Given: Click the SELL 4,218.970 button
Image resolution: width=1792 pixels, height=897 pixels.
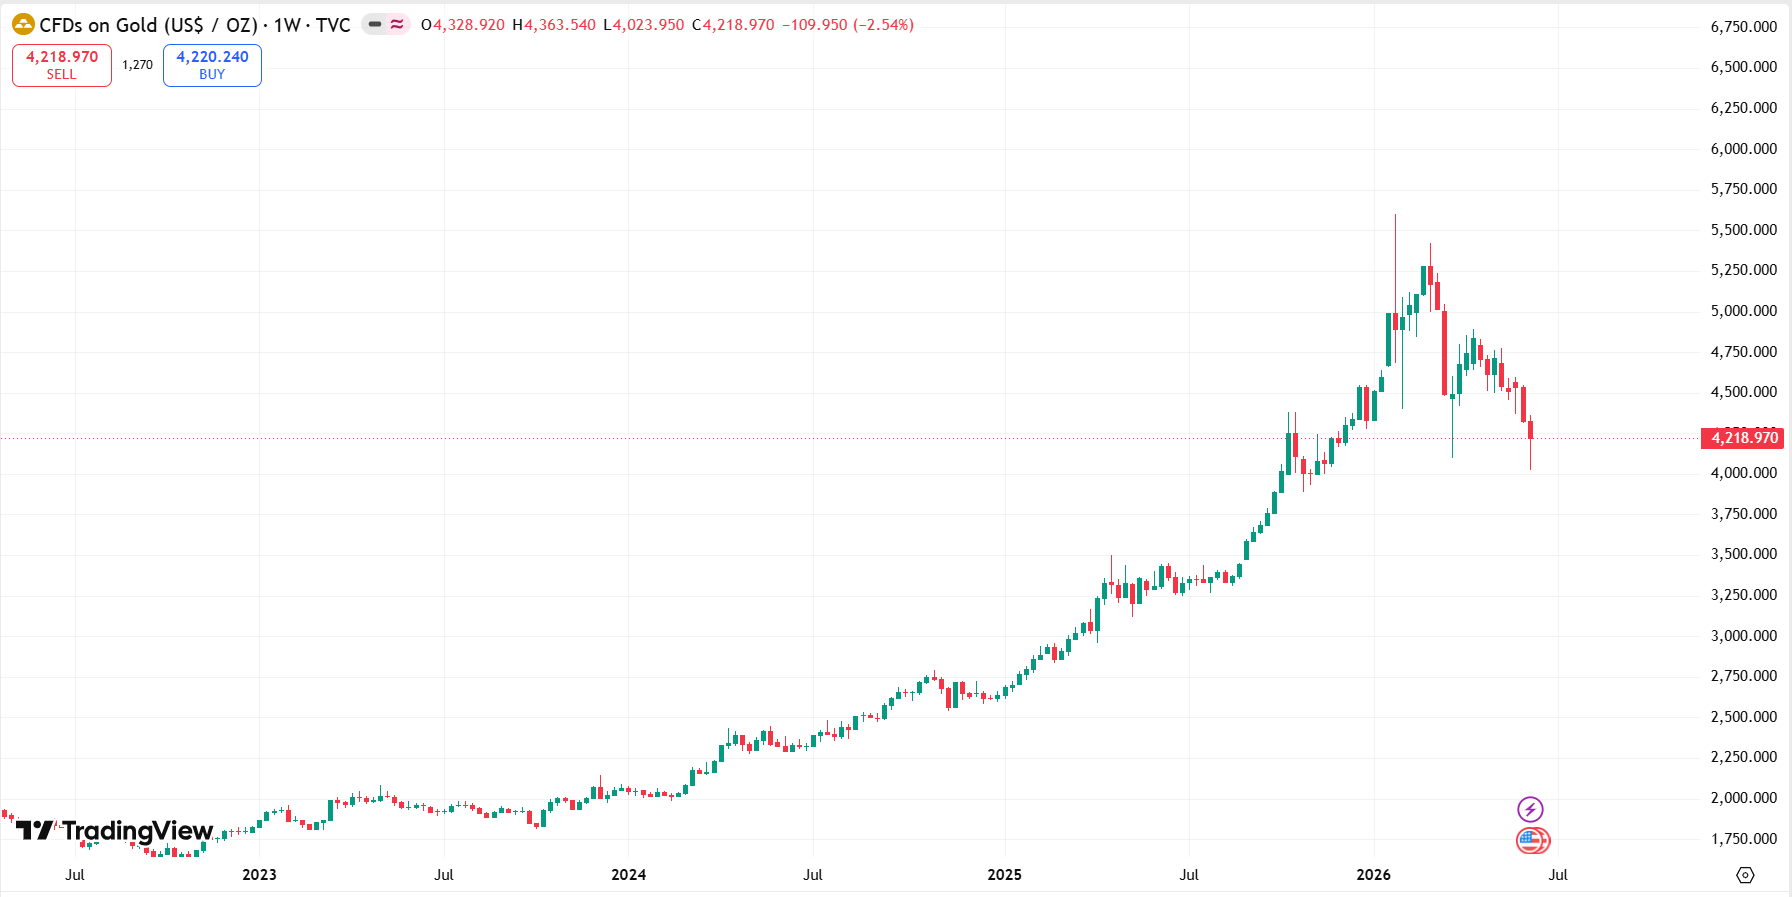Looking at the screenshot, I should click(x=62, y=65).
